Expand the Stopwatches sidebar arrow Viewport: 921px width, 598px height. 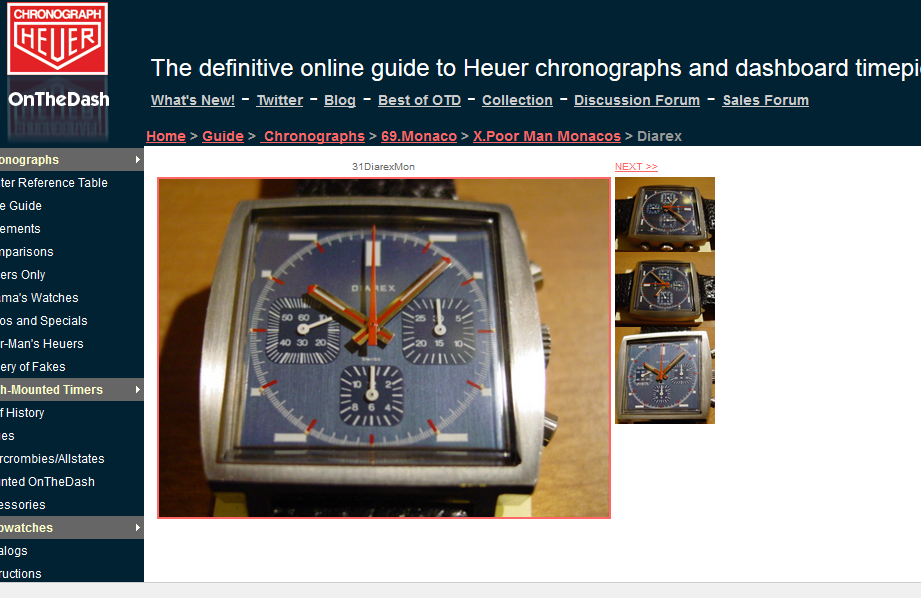137,528
